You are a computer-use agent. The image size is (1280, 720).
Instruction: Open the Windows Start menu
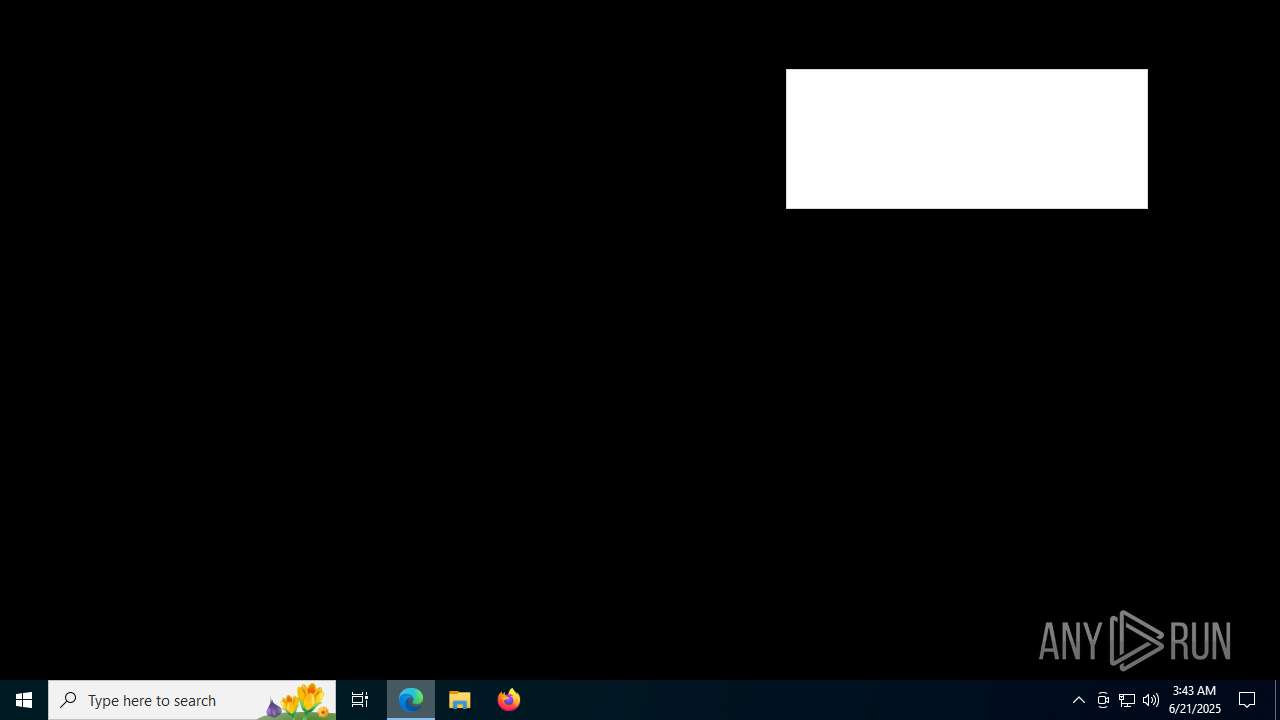click(24, 700)
